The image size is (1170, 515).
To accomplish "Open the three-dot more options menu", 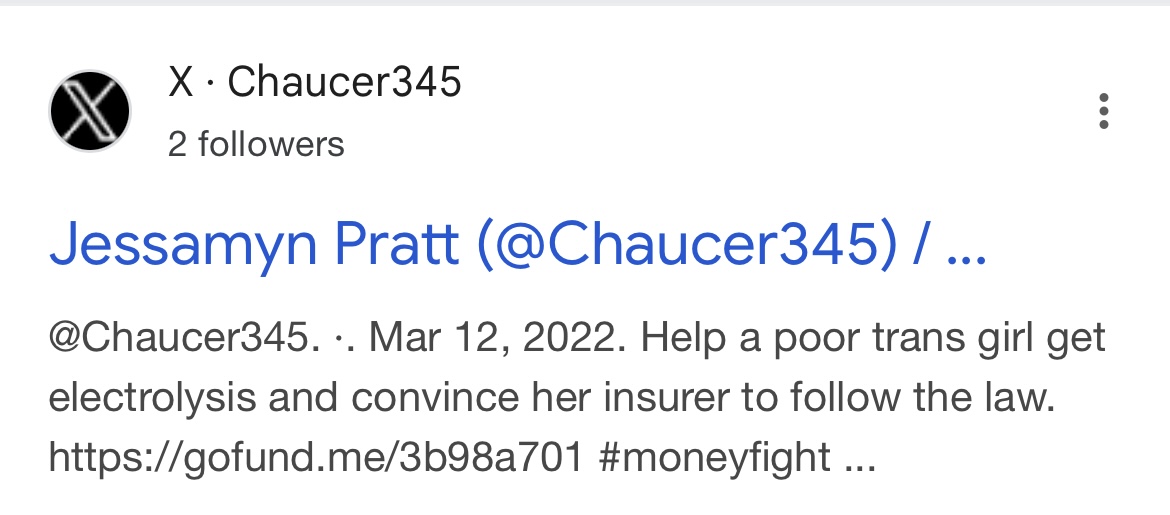I will [1104, 111].
